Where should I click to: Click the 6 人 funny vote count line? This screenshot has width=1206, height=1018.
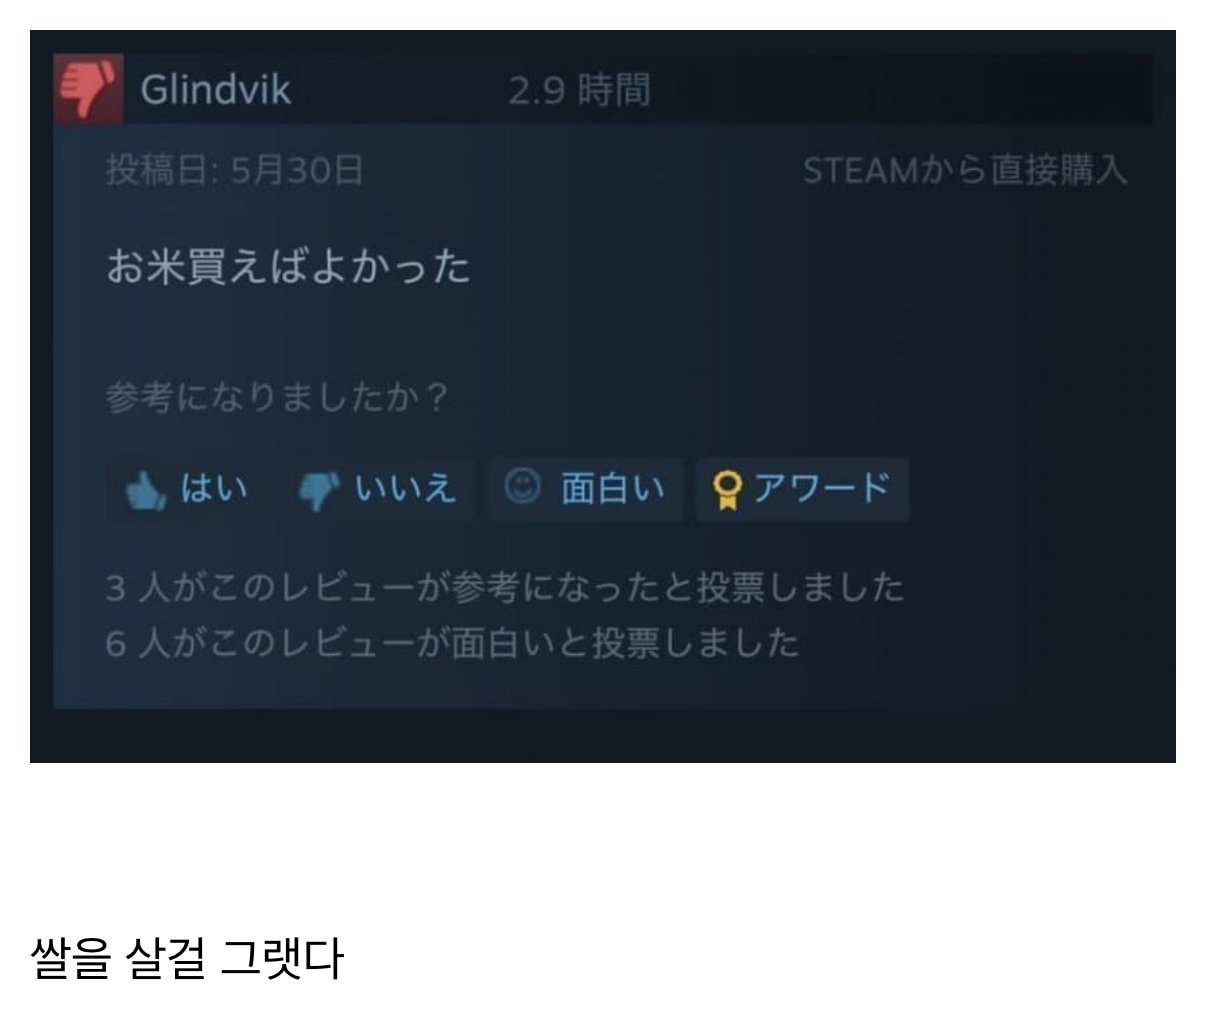click(x=453, y=642)
